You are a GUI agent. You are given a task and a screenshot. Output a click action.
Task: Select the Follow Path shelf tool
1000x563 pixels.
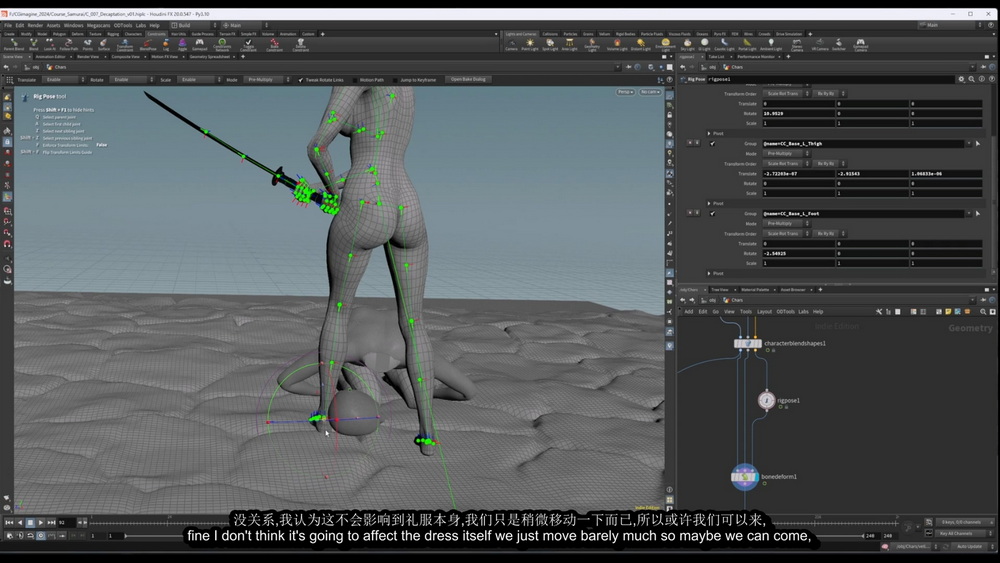point(68,45)
